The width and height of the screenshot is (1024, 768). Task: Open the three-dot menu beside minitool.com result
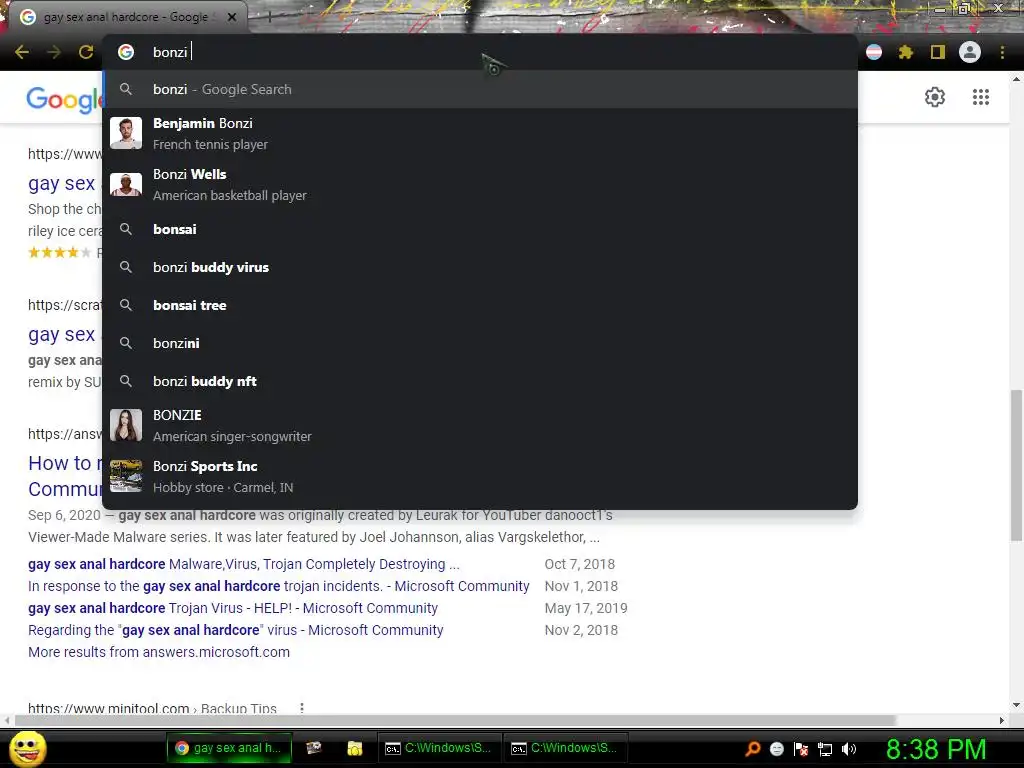click(x=302, y=708)
